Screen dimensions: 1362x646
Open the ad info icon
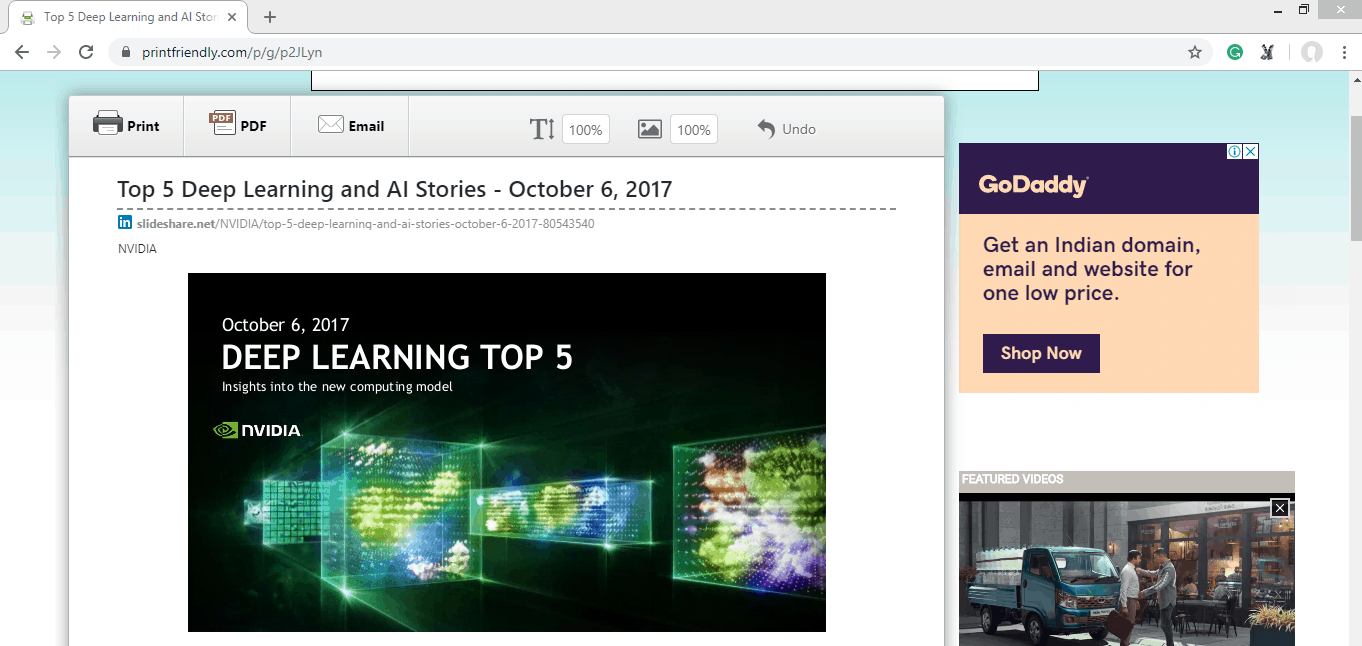[x=1235, y=152]
